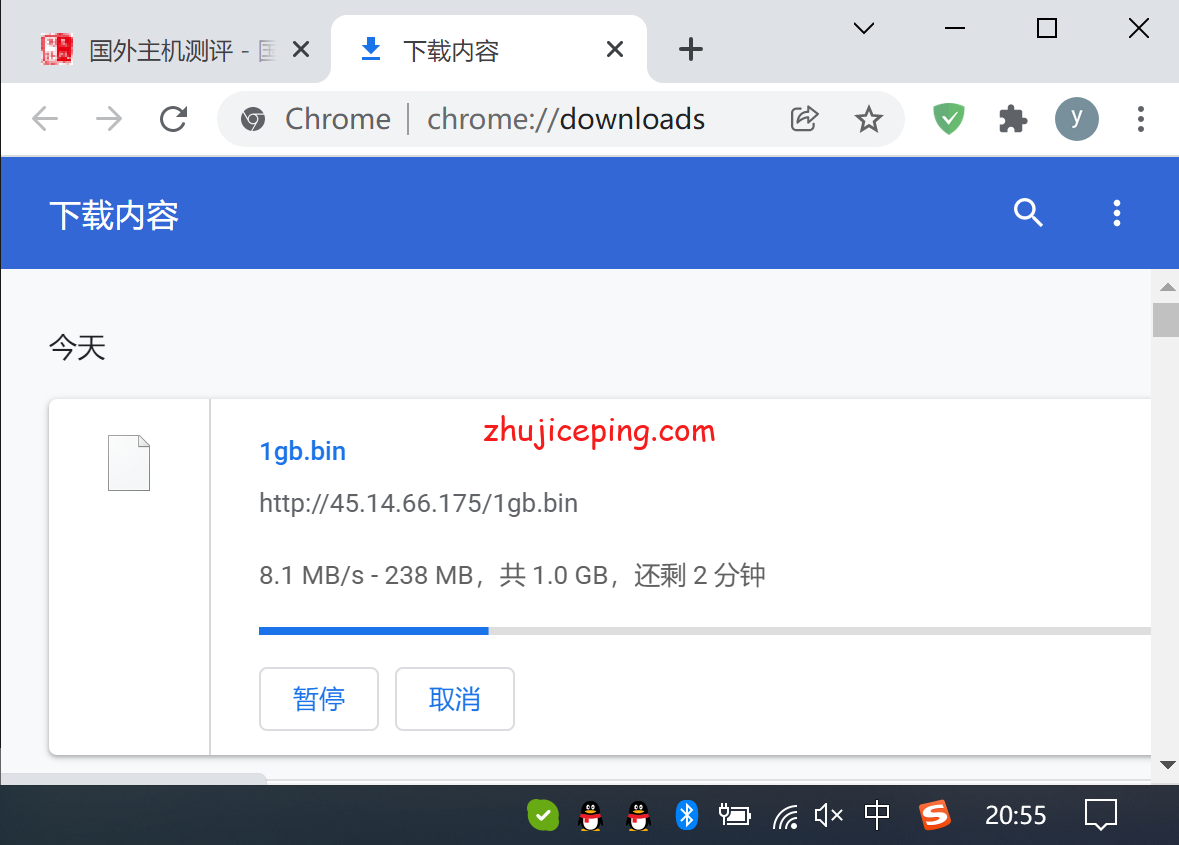Click the URL http://45.14.66.175/1gb.bin

(418, 503)
